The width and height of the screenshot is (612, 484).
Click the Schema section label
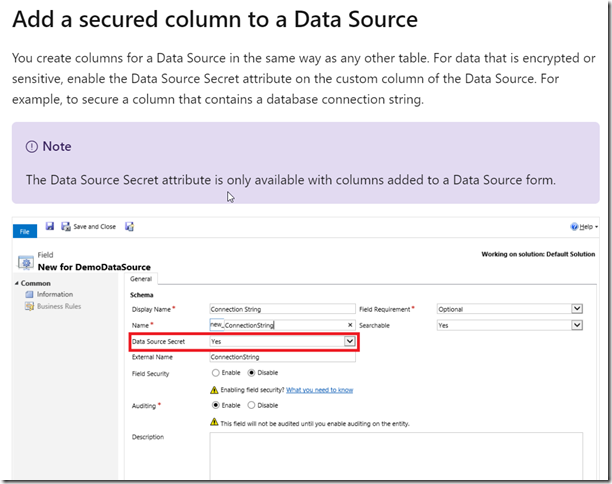tap(142, 295)
